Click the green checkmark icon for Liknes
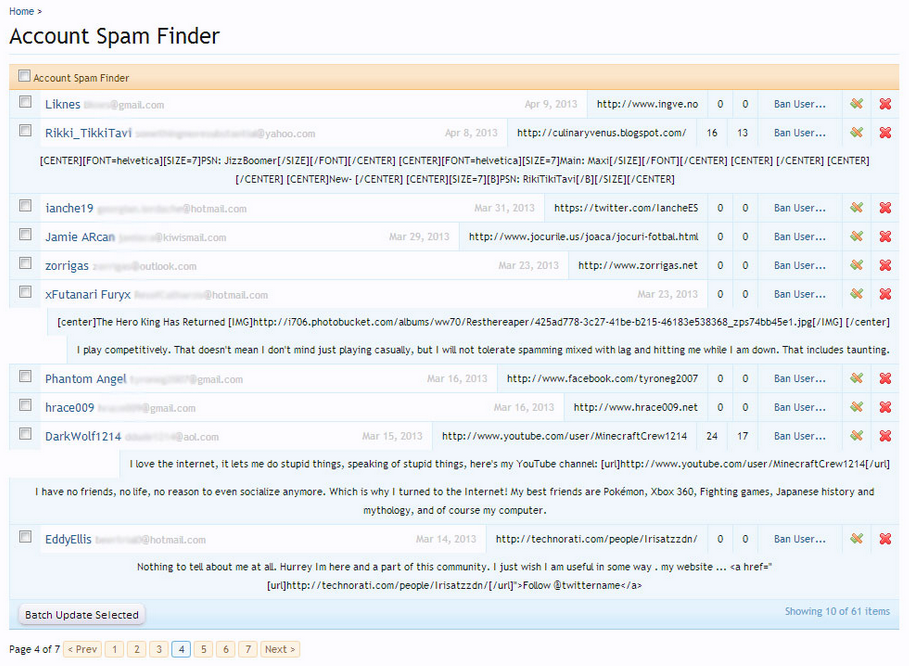Viewport: 909px width, 666px height. pyautogui.click(x=856, y=104)
